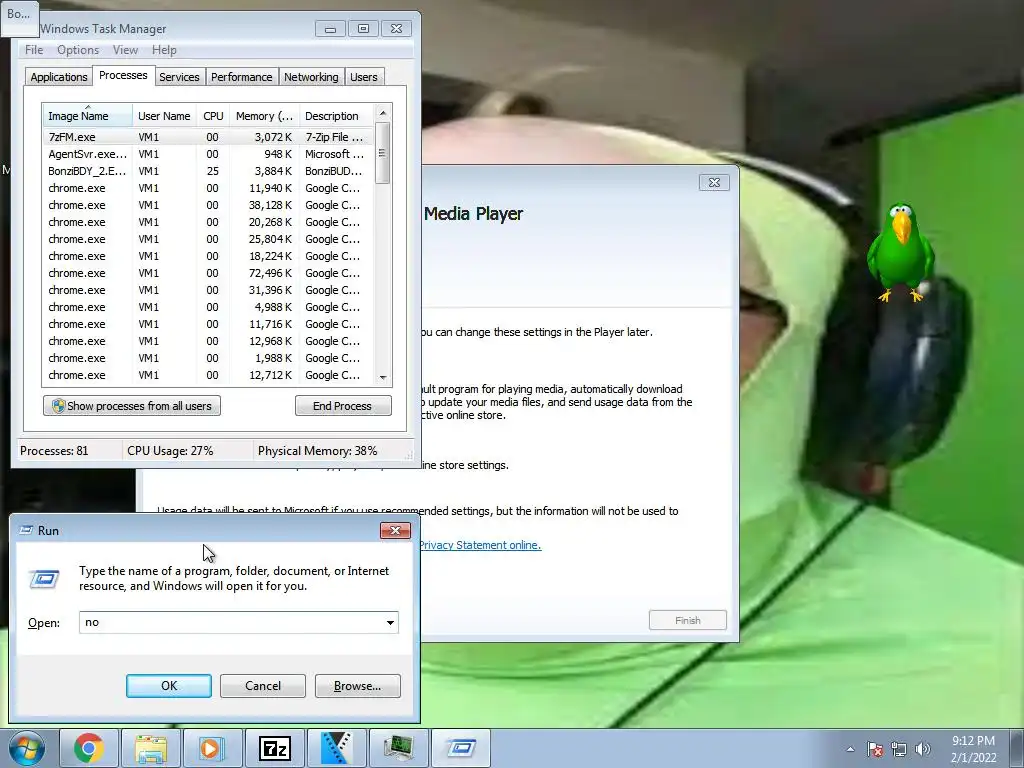This screenshot has height=768, width=1024.
Task: Close the Media Player setup window
Action: (x=714, y=183)
